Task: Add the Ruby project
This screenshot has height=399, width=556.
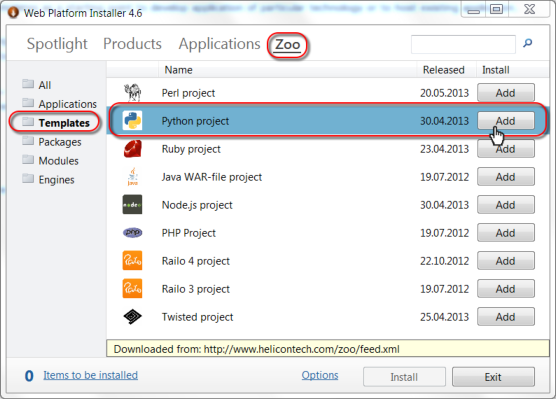Action: [x=506, y=149]
